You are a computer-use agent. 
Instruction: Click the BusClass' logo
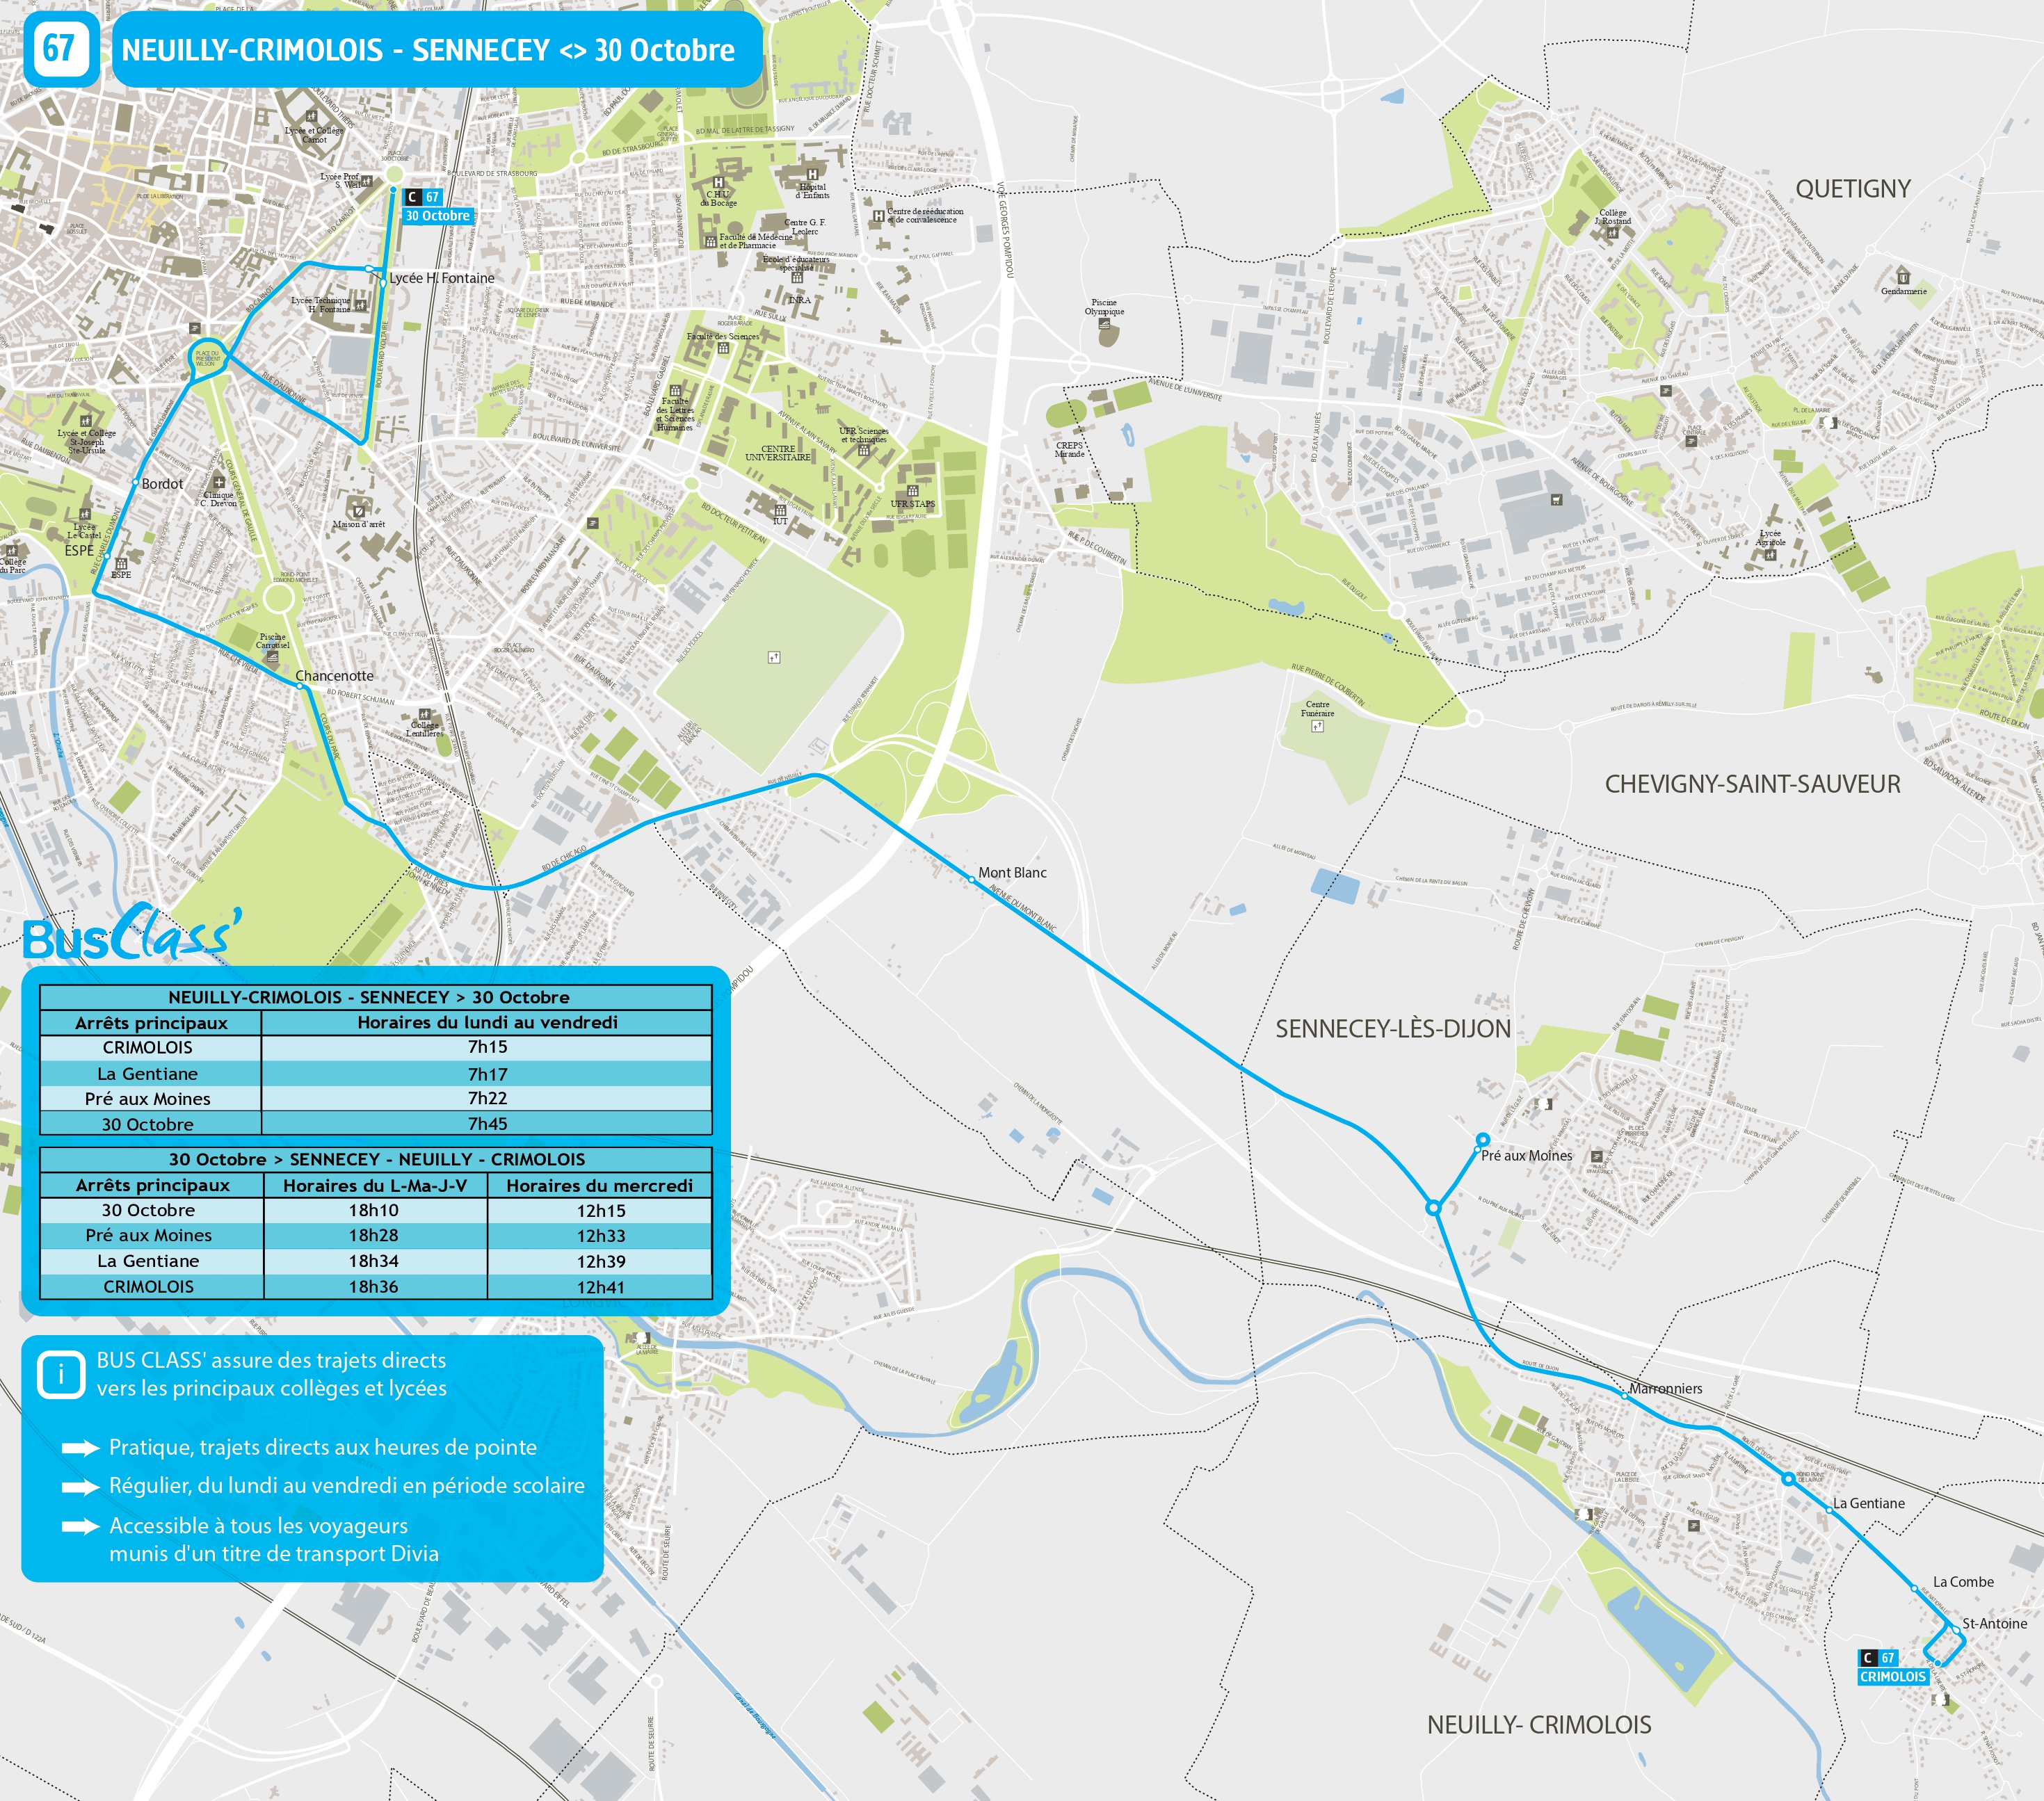pyautogui.click(x=131, y=934)
